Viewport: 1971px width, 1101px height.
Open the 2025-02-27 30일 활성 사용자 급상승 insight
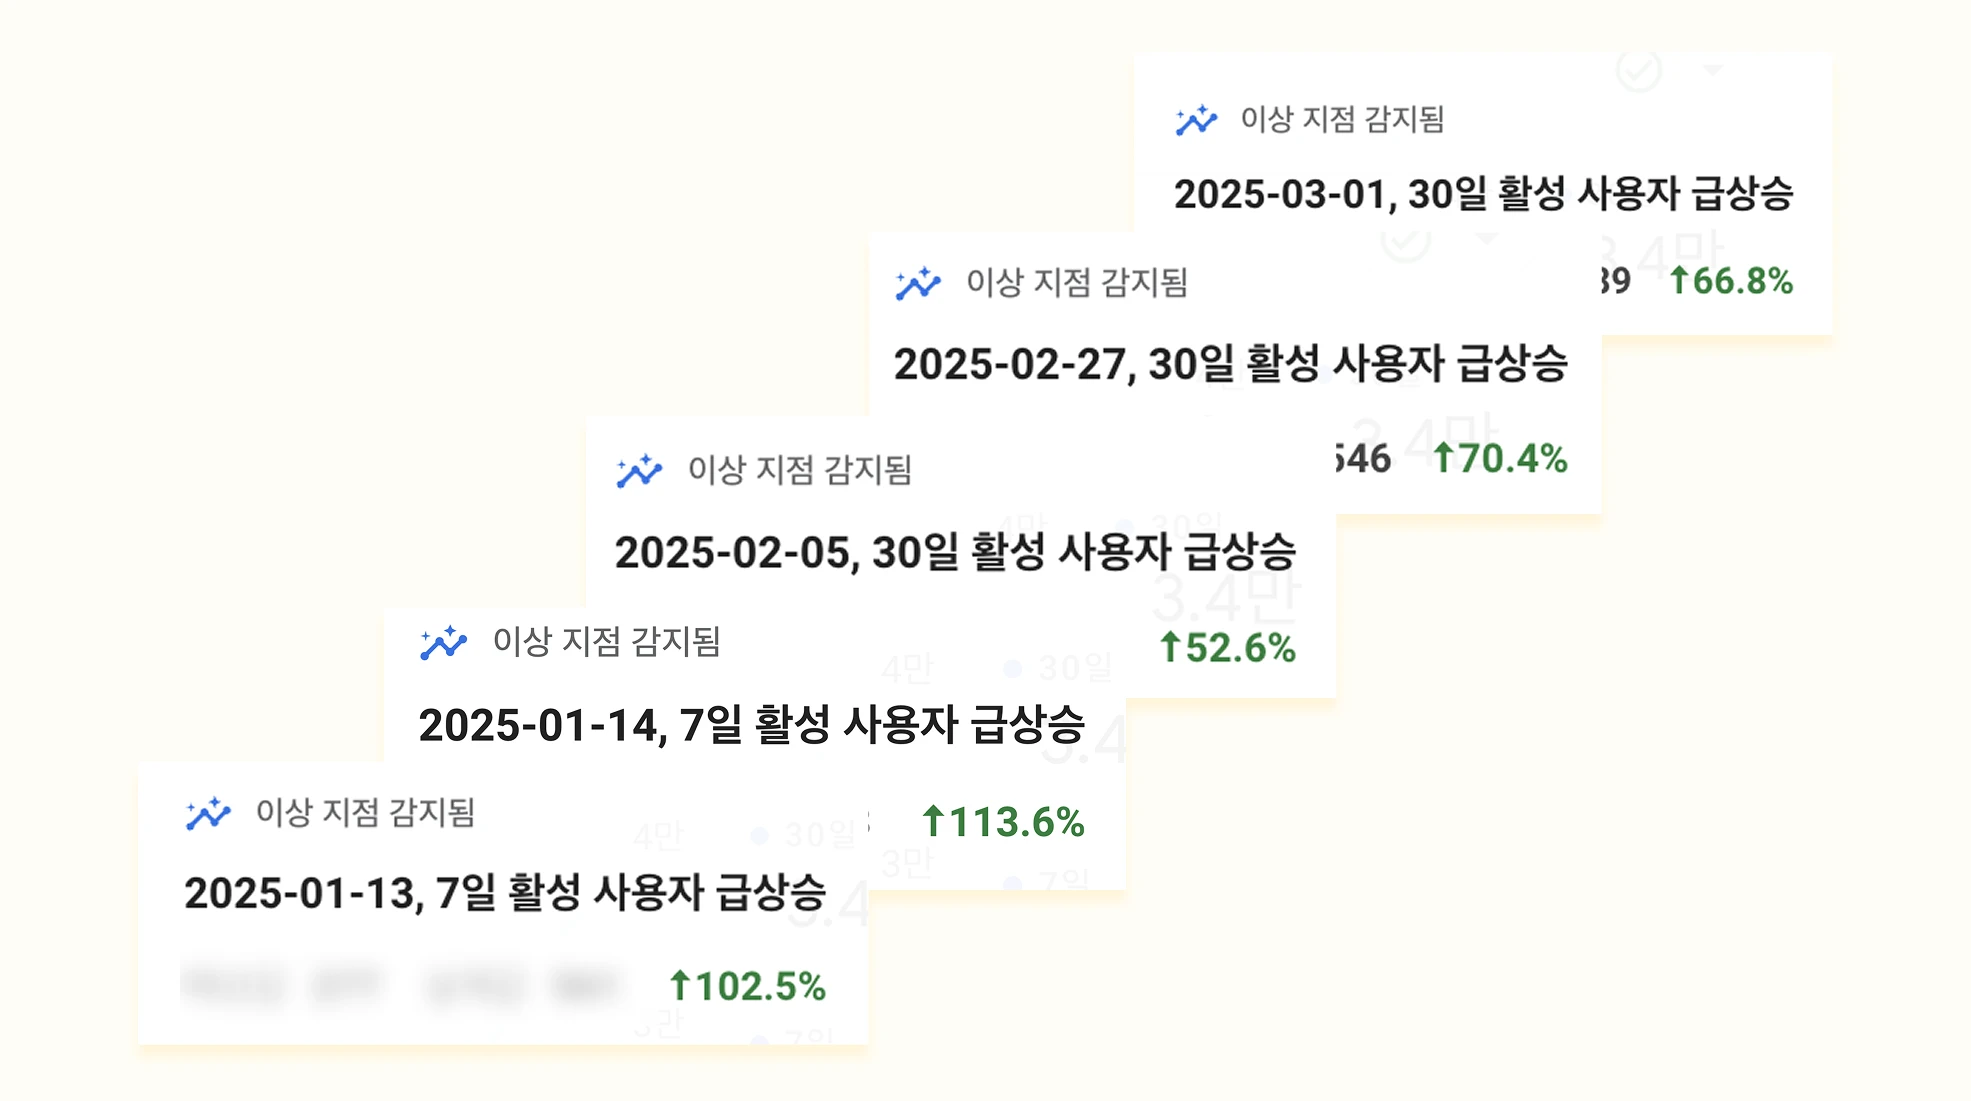click(x=1231, y=364)
